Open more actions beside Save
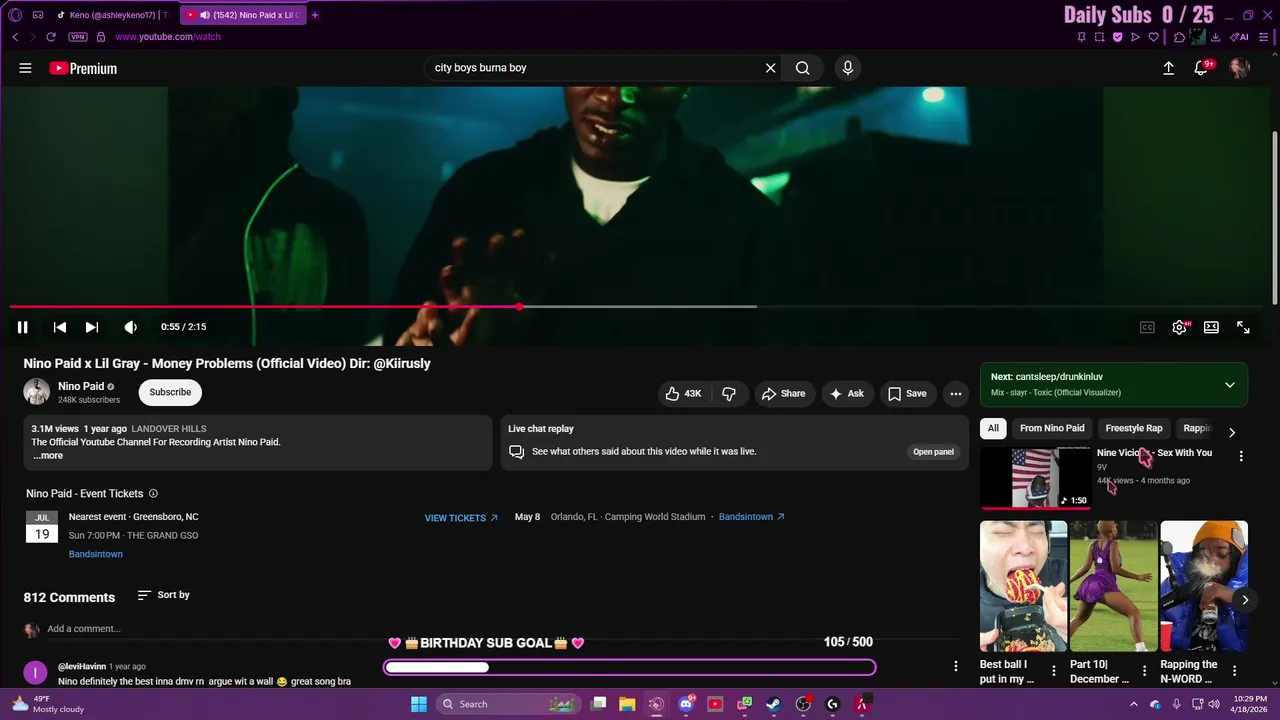The height and width of the screenshot is (720, 1280). [955, 394]
